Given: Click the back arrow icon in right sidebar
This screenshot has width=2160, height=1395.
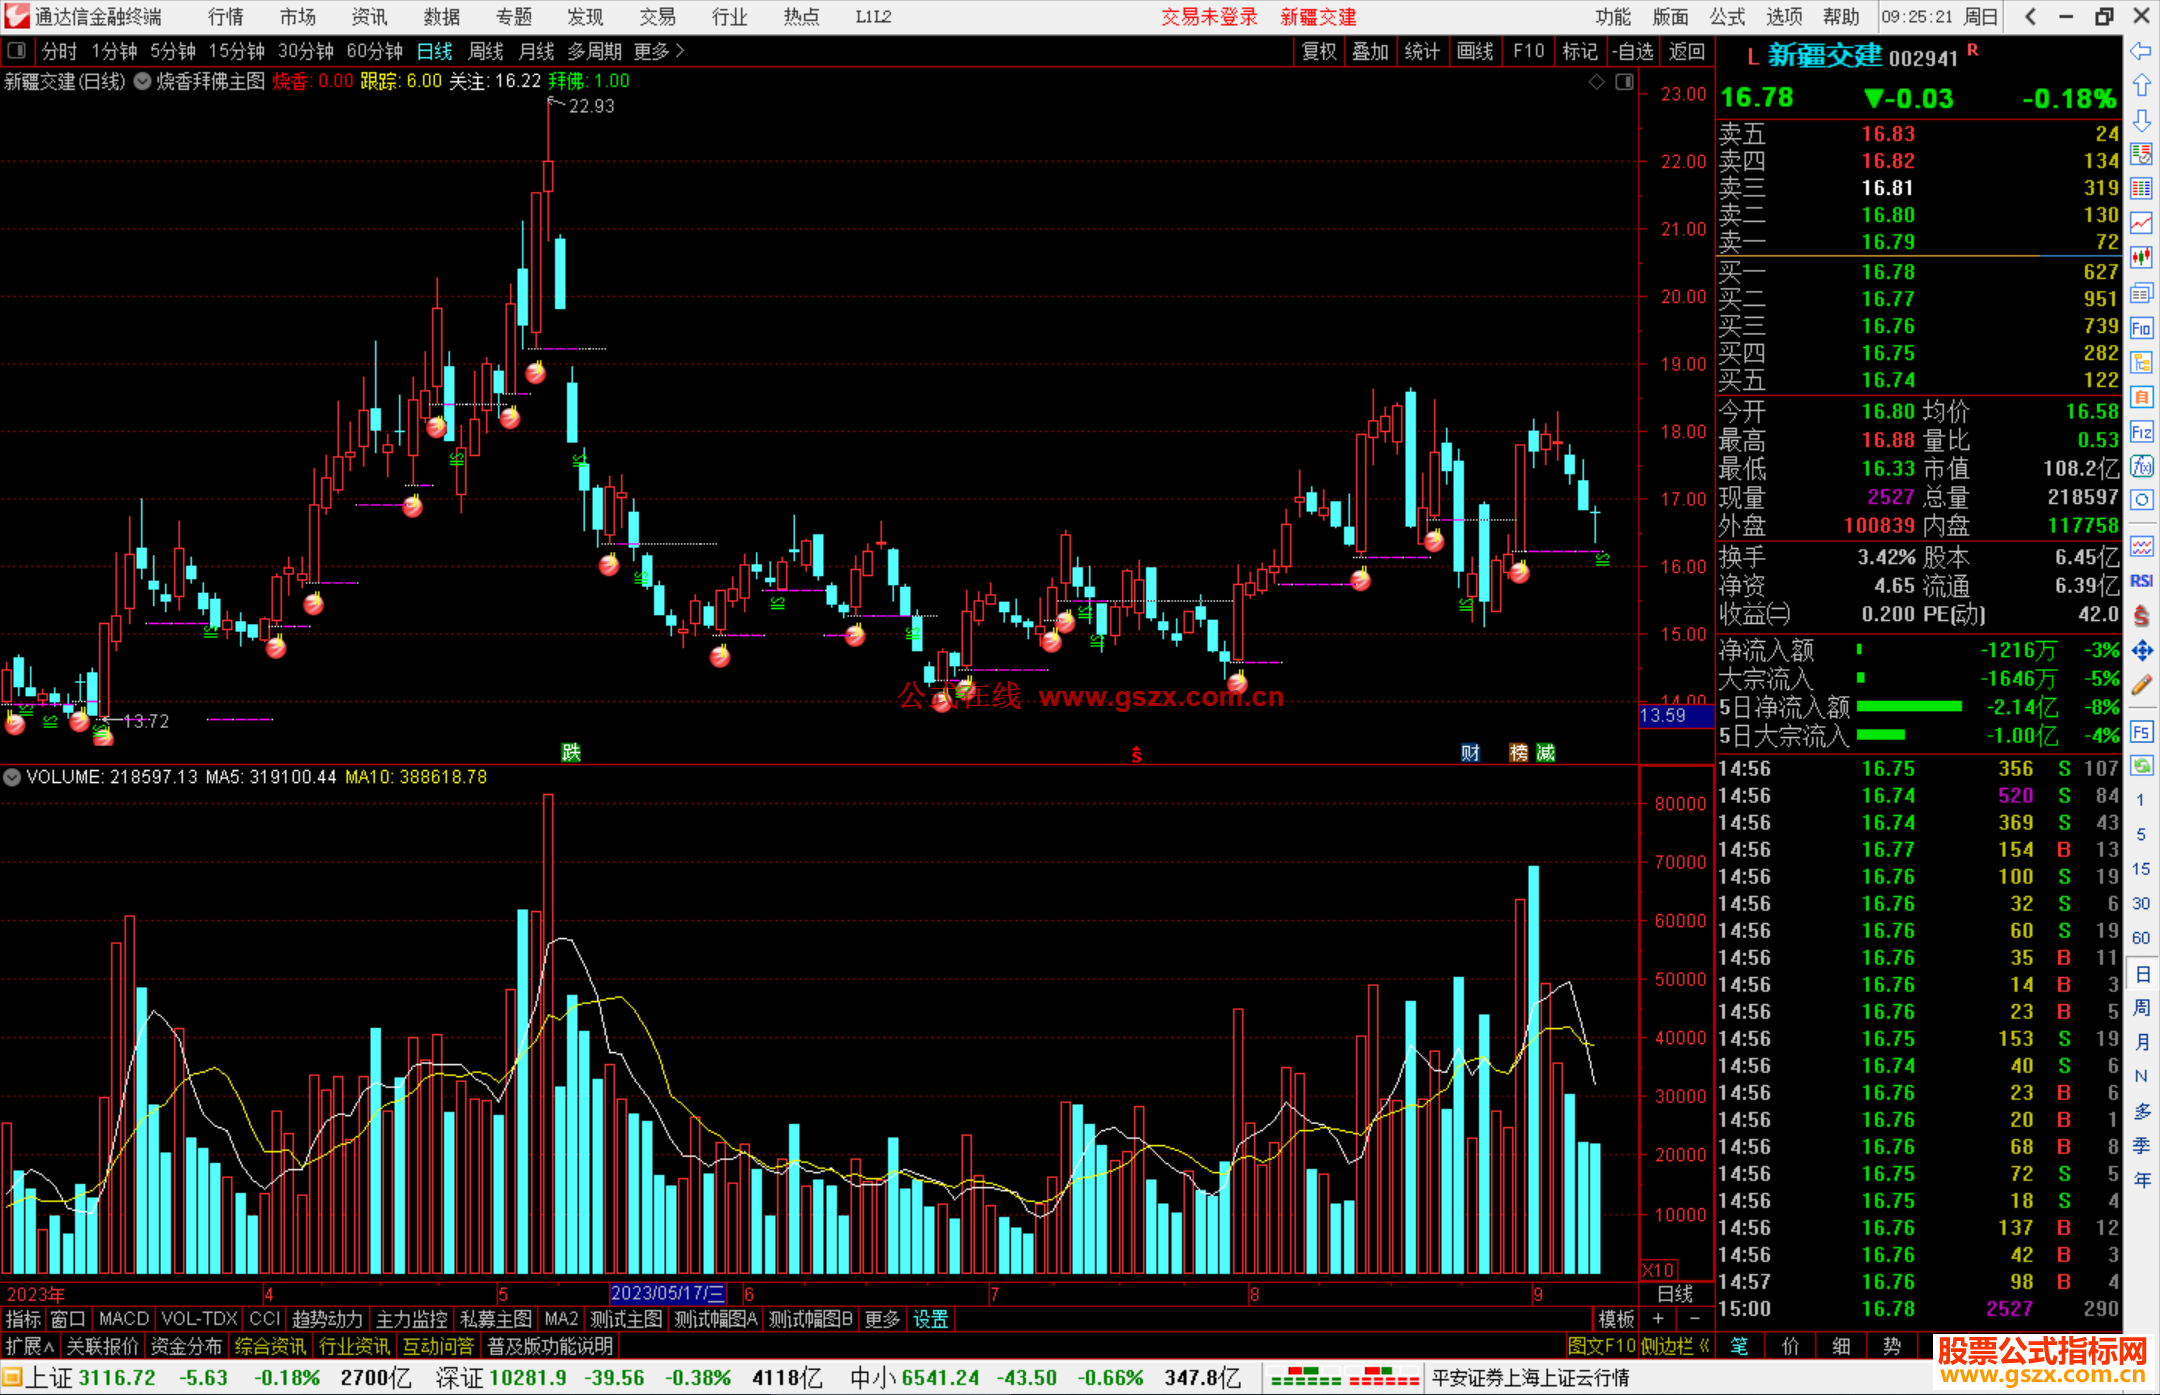Looking at the screenshot, I should (2141, 51).
